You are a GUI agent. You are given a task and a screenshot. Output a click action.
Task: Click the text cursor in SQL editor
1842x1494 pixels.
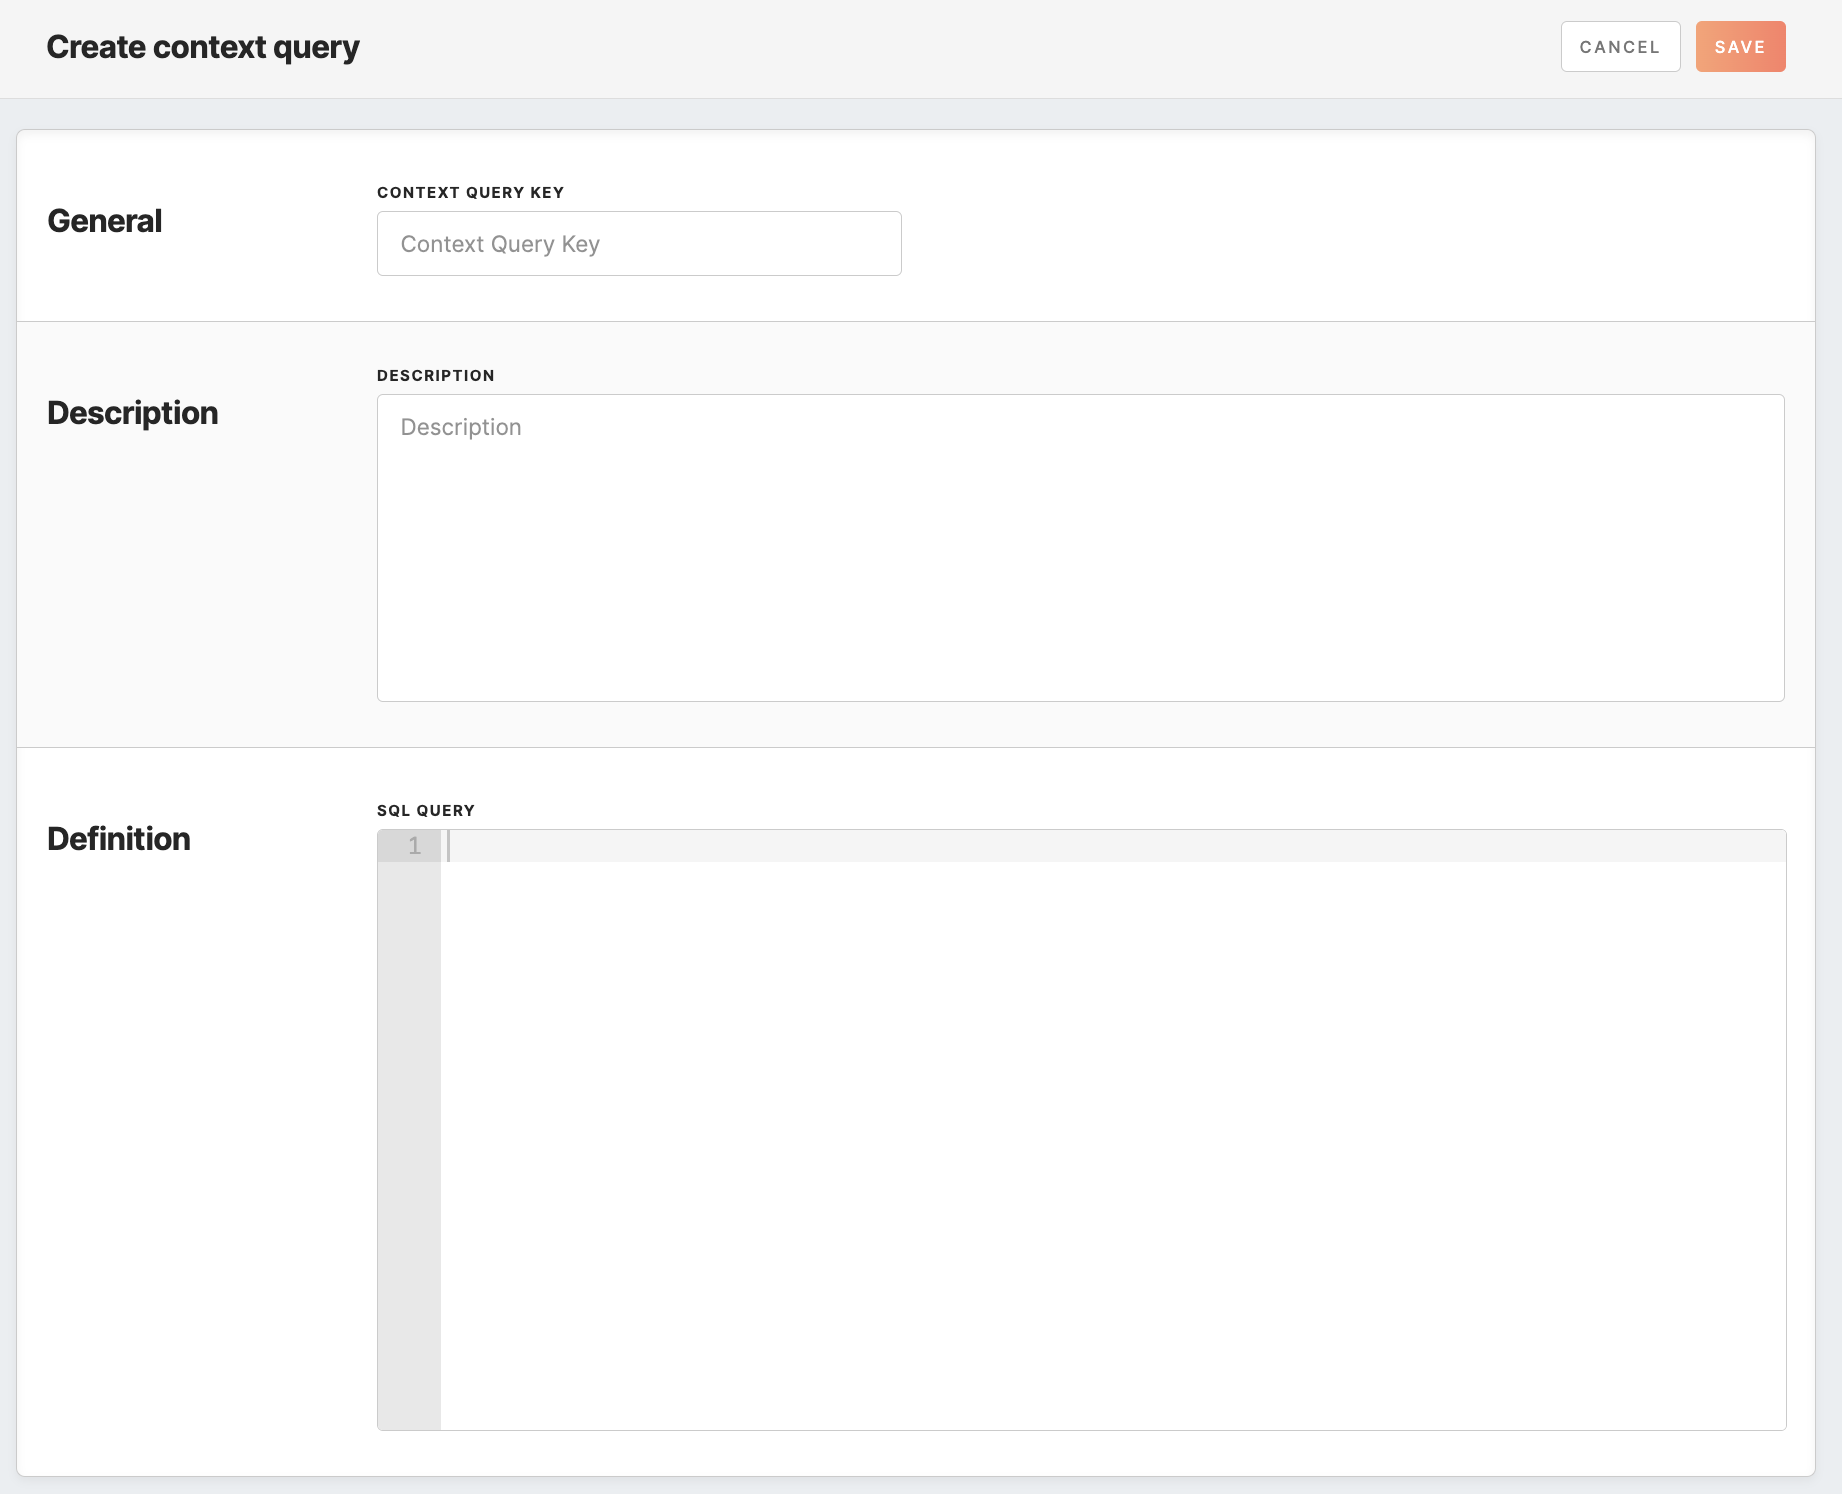pos(449,846)
